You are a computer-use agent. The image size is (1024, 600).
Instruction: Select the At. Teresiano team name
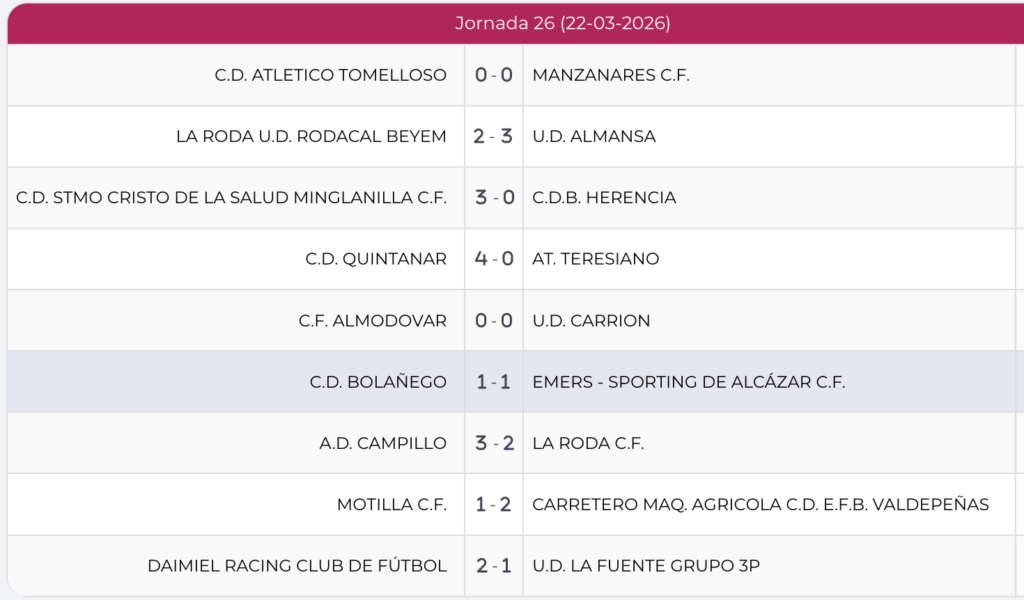pyautogui.click(x=596, y=259)
